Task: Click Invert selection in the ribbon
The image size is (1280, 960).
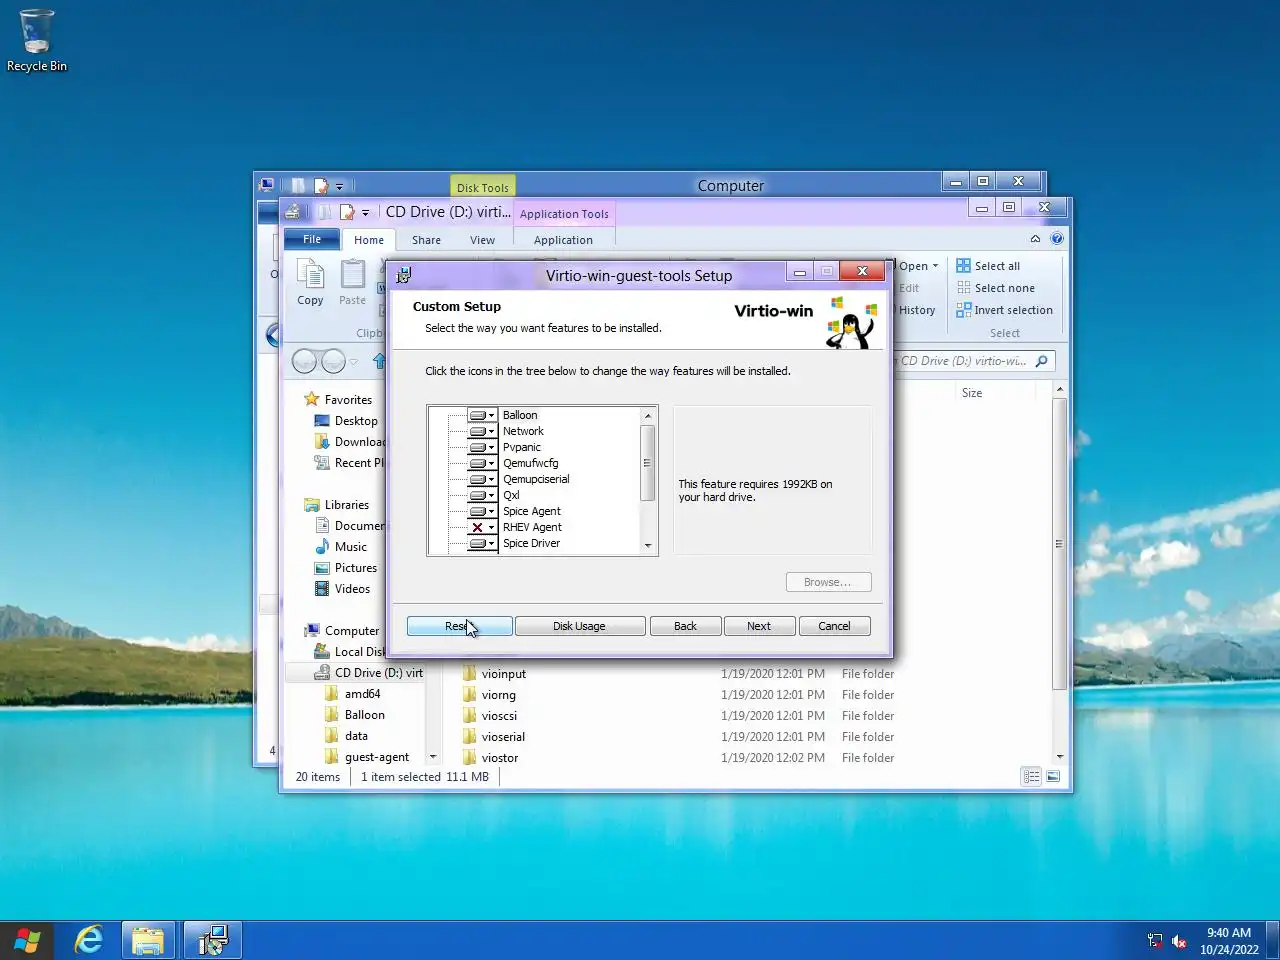Action: click(1004, 310)
